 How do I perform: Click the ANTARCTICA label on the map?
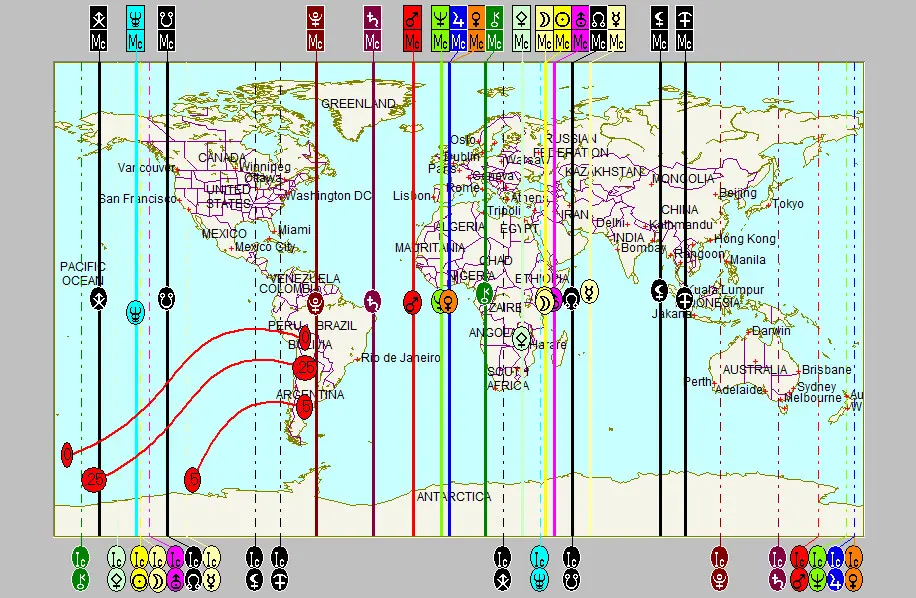[453, 497]
